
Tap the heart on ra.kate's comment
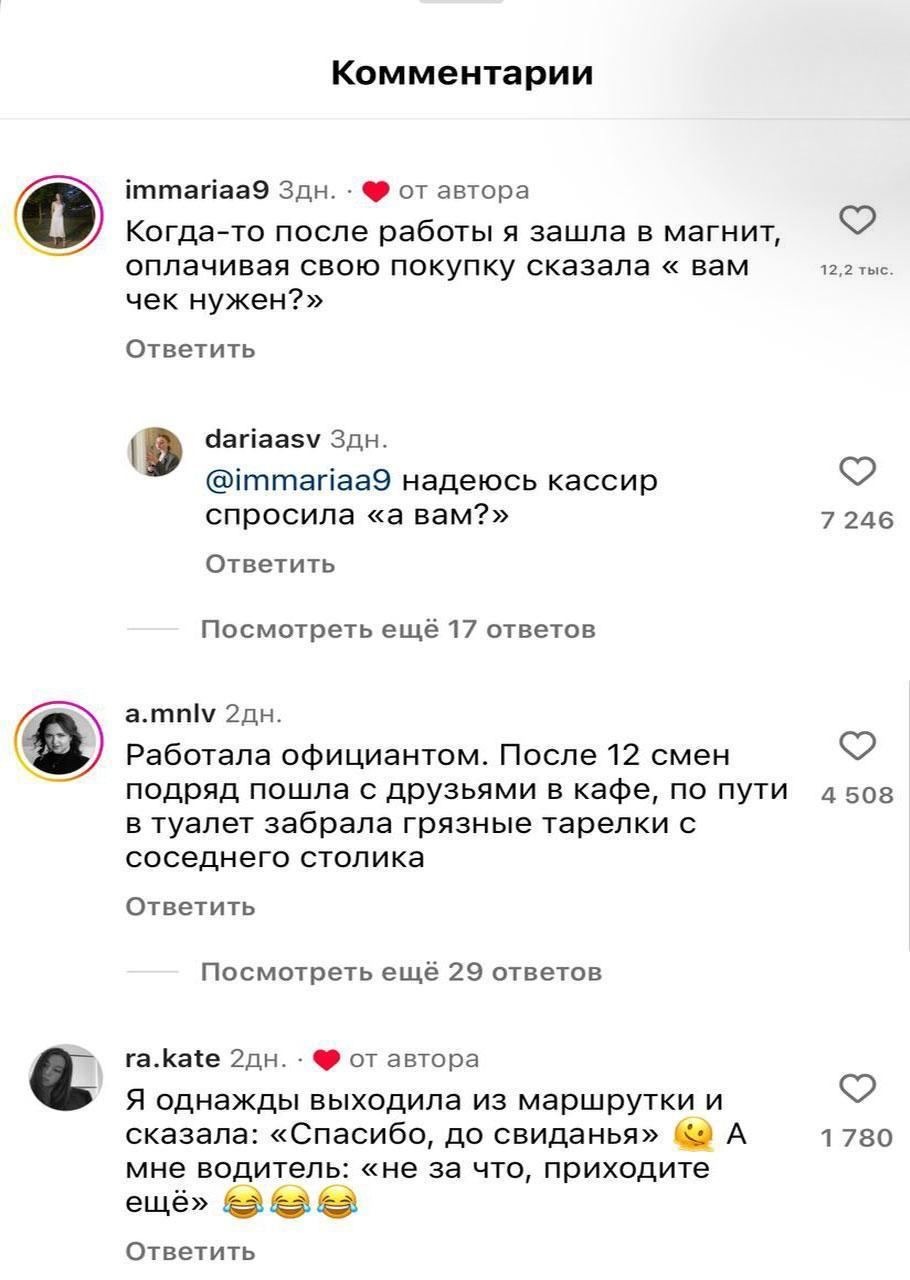859,1088
